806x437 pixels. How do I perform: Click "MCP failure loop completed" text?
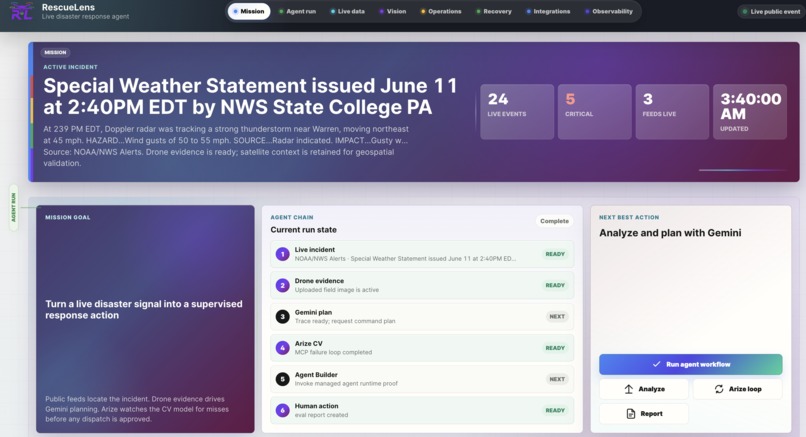(333, 353)
